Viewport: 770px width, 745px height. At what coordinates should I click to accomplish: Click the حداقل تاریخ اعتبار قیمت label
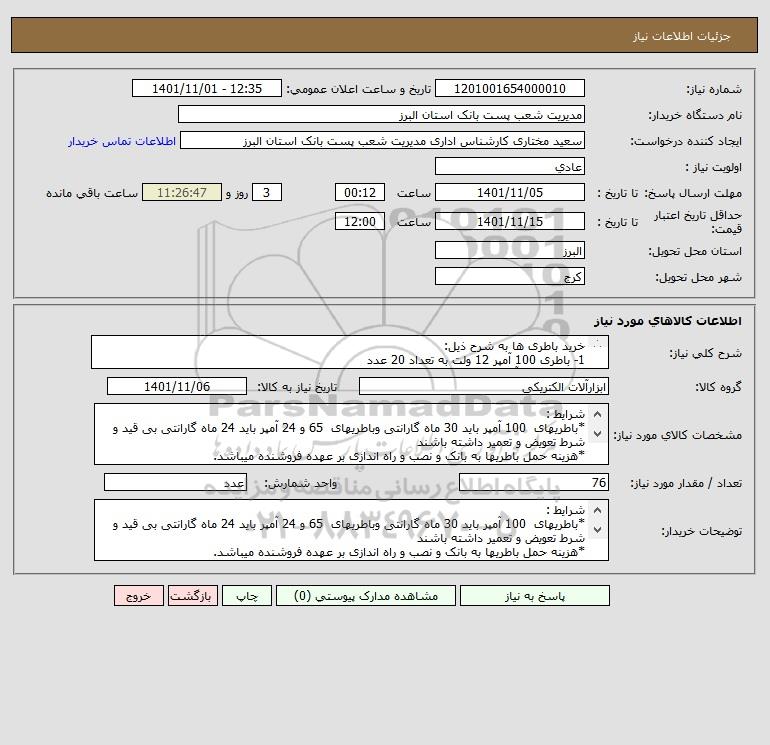coord(698,222)
